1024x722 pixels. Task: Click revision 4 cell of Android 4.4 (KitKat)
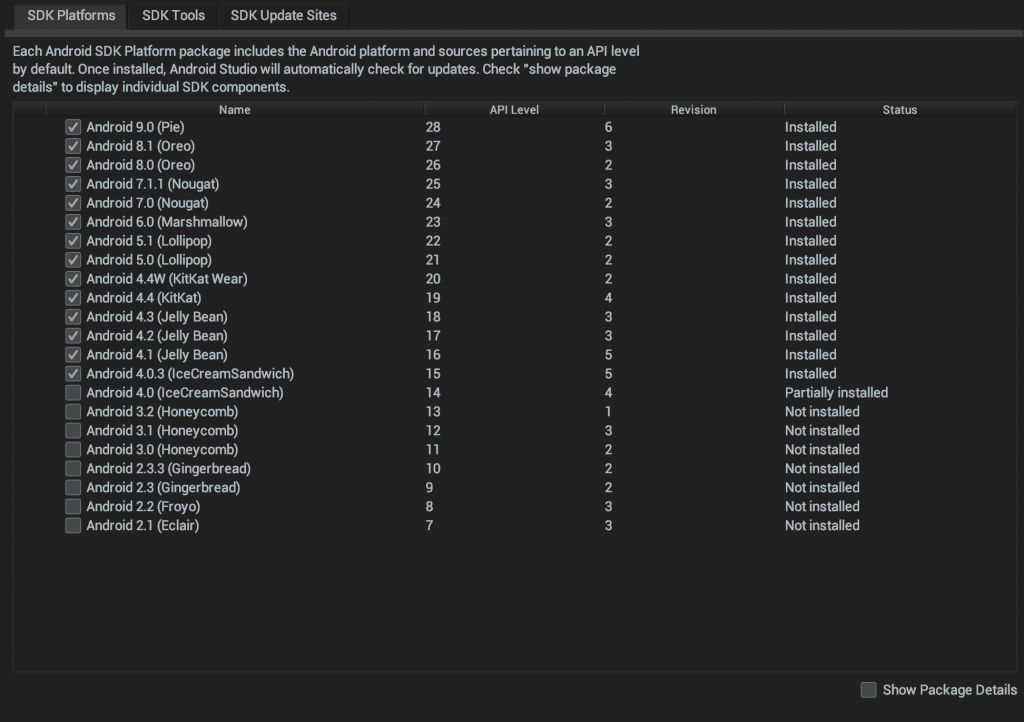pyautogui.click(x=608, y=298)
